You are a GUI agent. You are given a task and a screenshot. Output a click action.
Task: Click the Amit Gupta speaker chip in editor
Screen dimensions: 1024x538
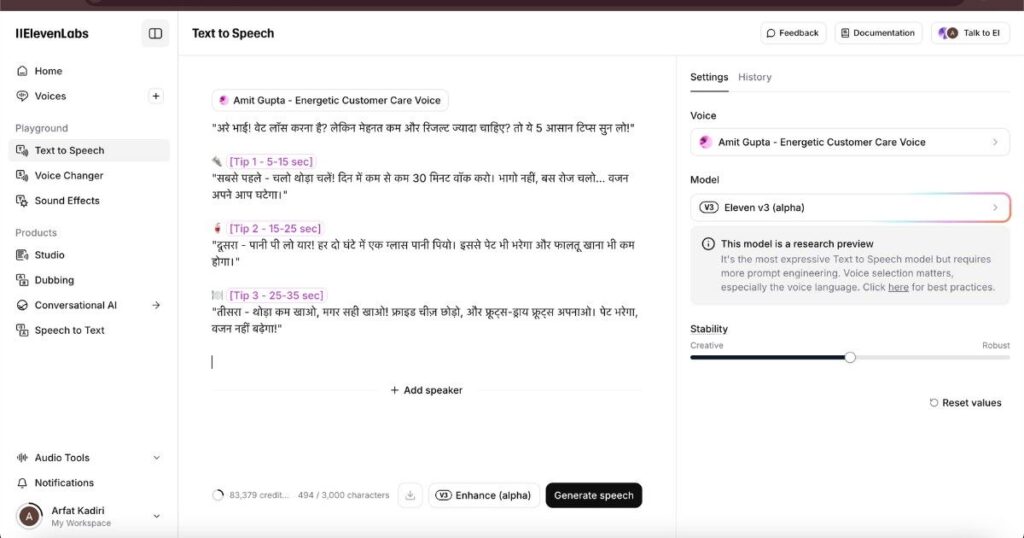(x=330, y=100)
